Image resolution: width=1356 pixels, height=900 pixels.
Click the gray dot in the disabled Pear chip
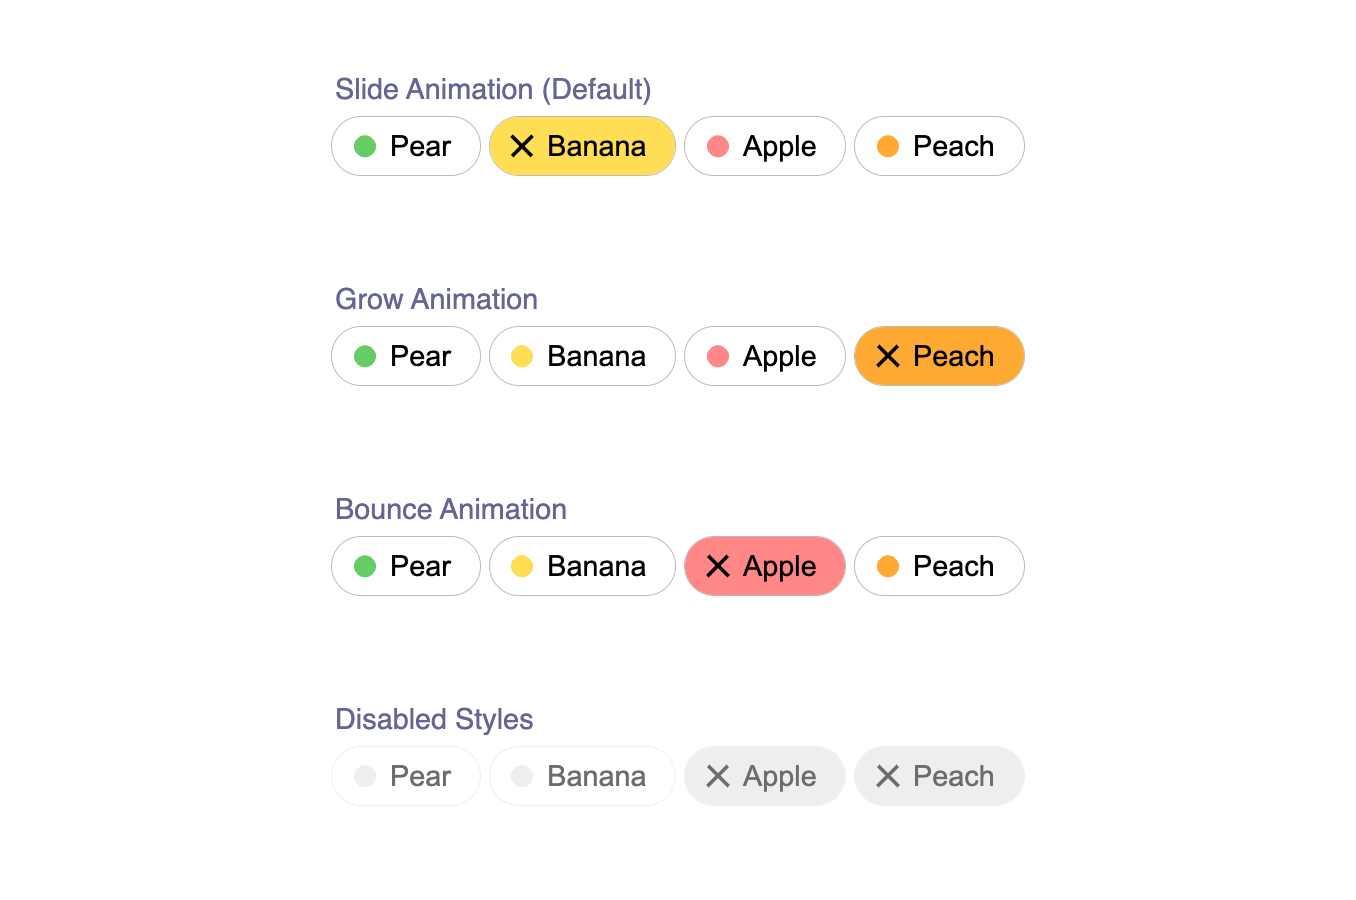tap(365, 776)
